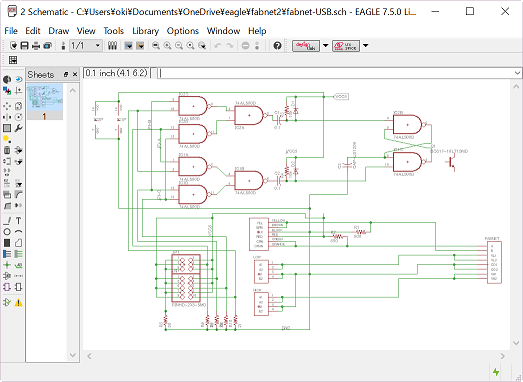
Task: Click the Execute script icon
Action: (128, 46)
